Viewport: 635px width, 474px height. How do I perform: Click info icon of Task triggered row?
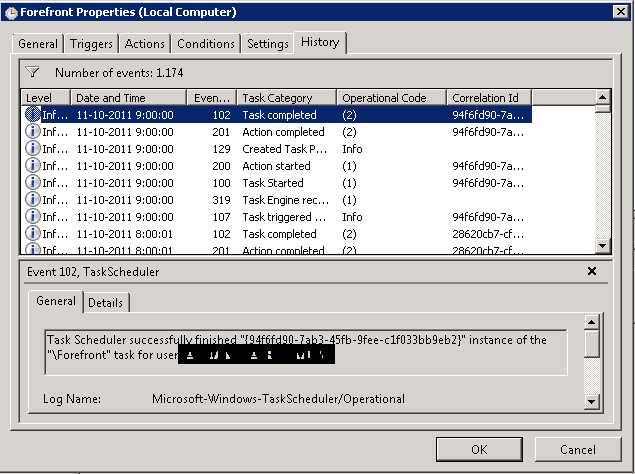pyautogui.click(x=33, y=217)
